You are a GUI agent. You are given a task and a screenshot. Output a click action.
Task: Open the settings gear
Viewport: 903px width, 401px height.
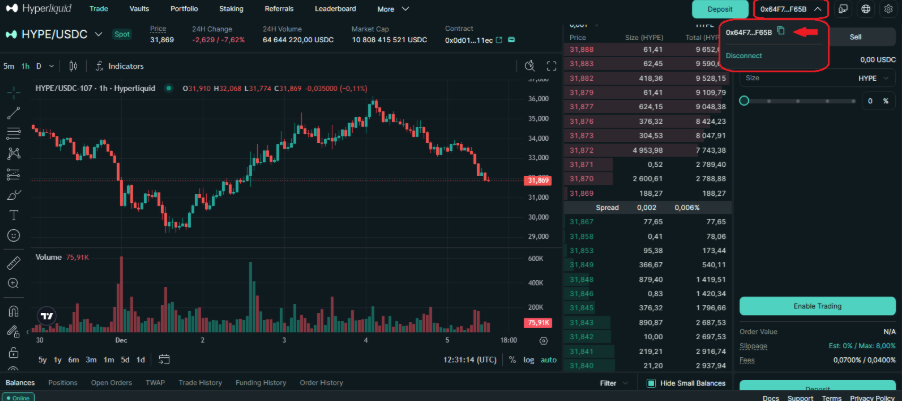[888, 9]
